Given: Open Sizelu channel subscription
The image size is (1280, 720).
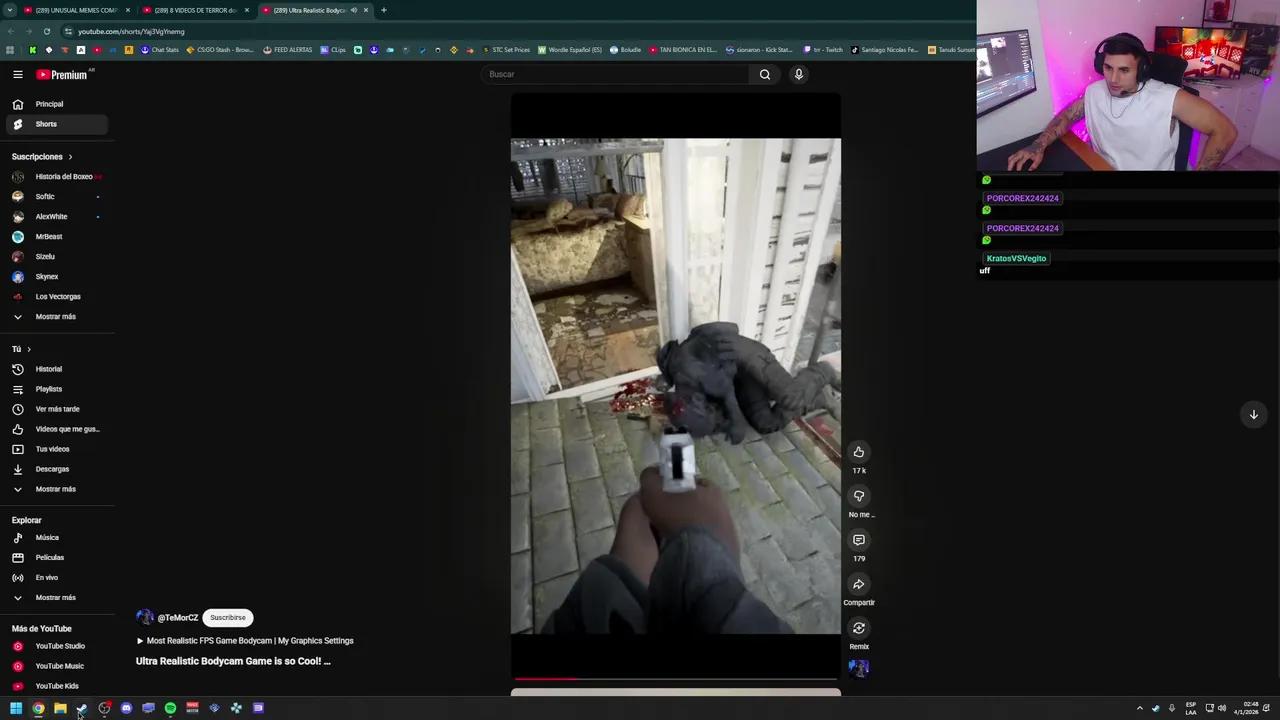Looking at the screenshot, I should pyautogui.click(x=56, y=257).
